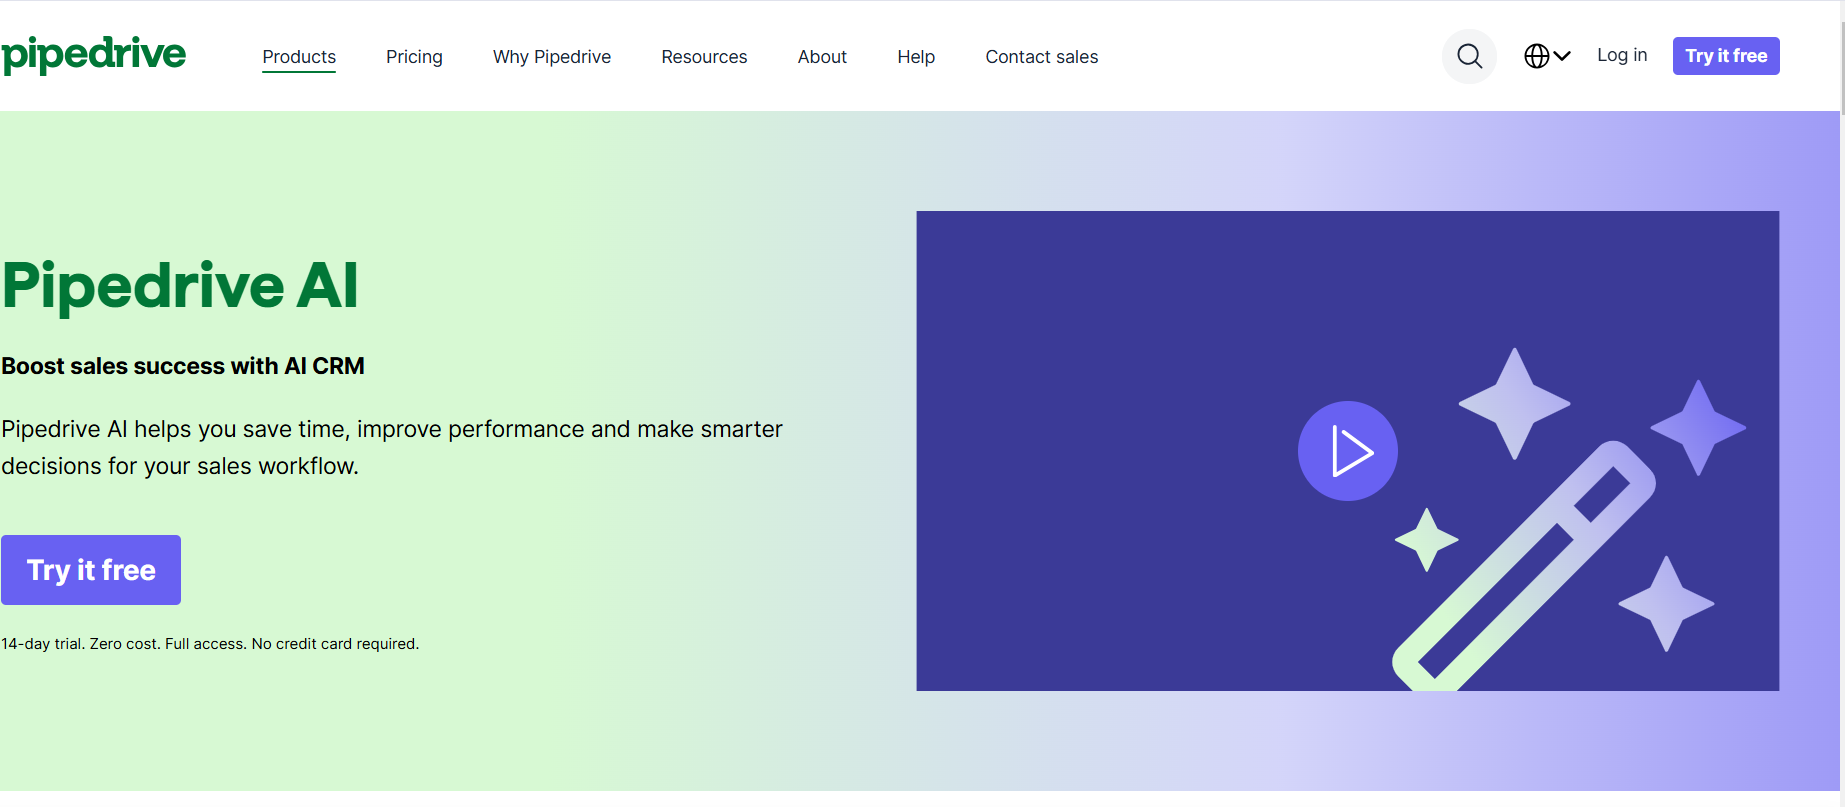Open the Resources menu
1845x807 pixels.
704,57
